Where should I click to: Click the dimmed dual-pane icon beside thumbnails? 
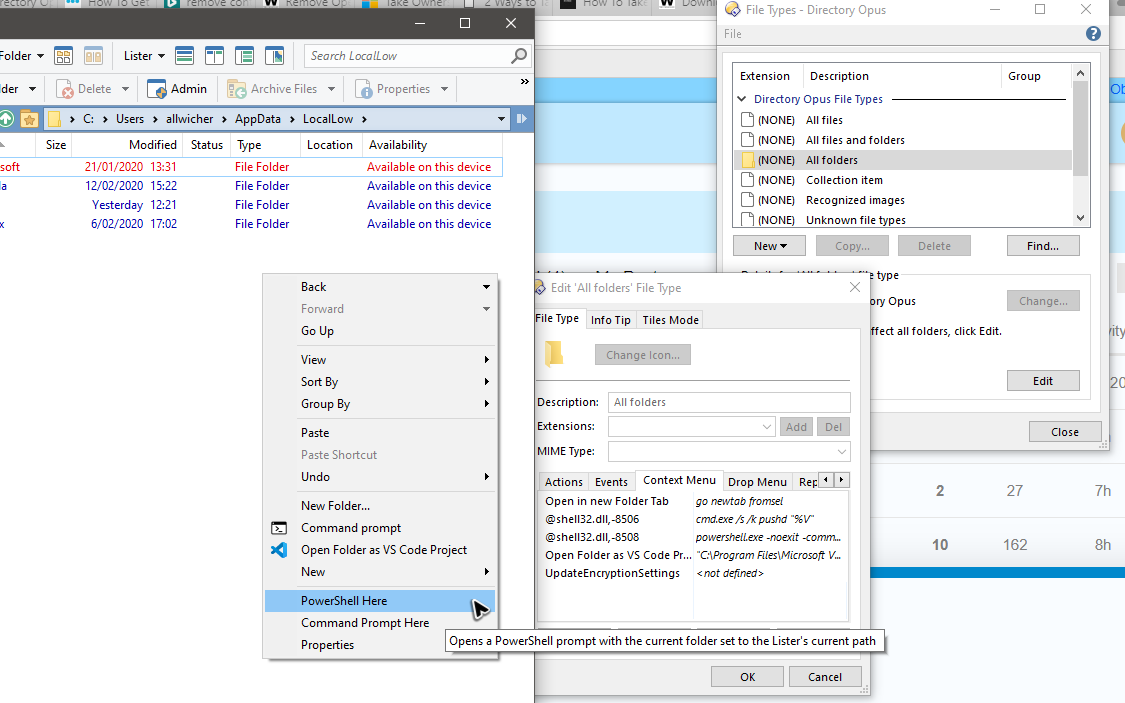(x=93, y=56)
